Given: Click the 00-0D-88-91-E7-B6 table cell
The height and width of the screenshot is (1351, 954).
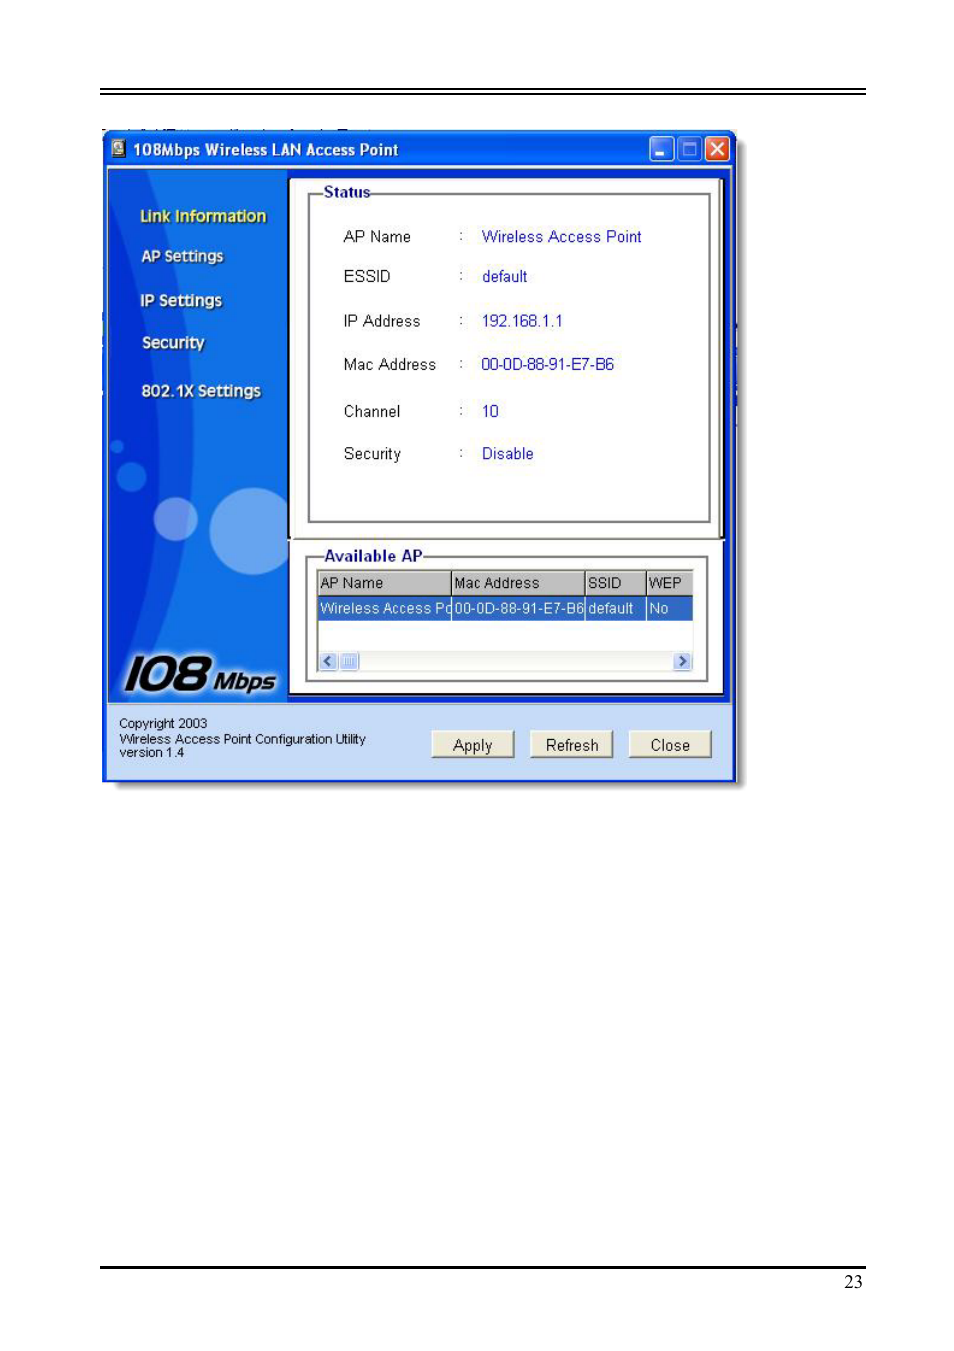Looking at the screenshot, I should click(519, 608).
